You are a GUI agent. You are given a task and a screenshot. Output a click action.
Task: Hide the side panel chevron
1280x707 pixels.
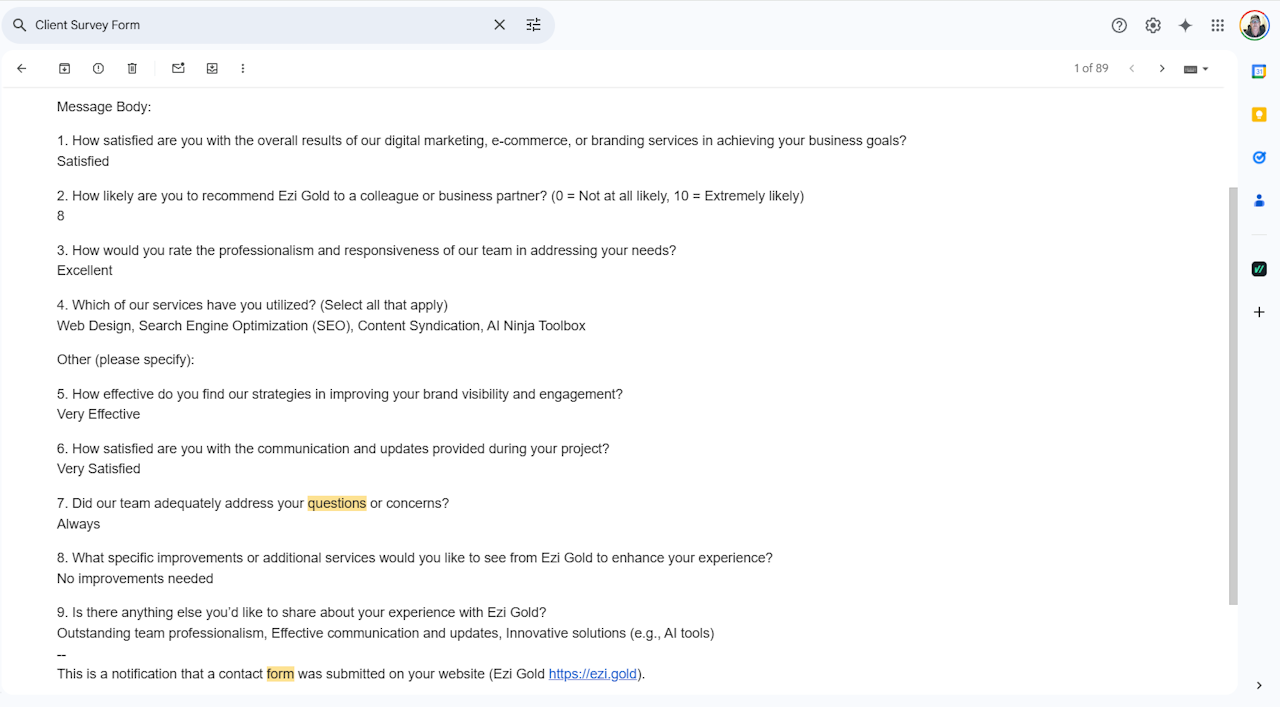point(1259,685)
